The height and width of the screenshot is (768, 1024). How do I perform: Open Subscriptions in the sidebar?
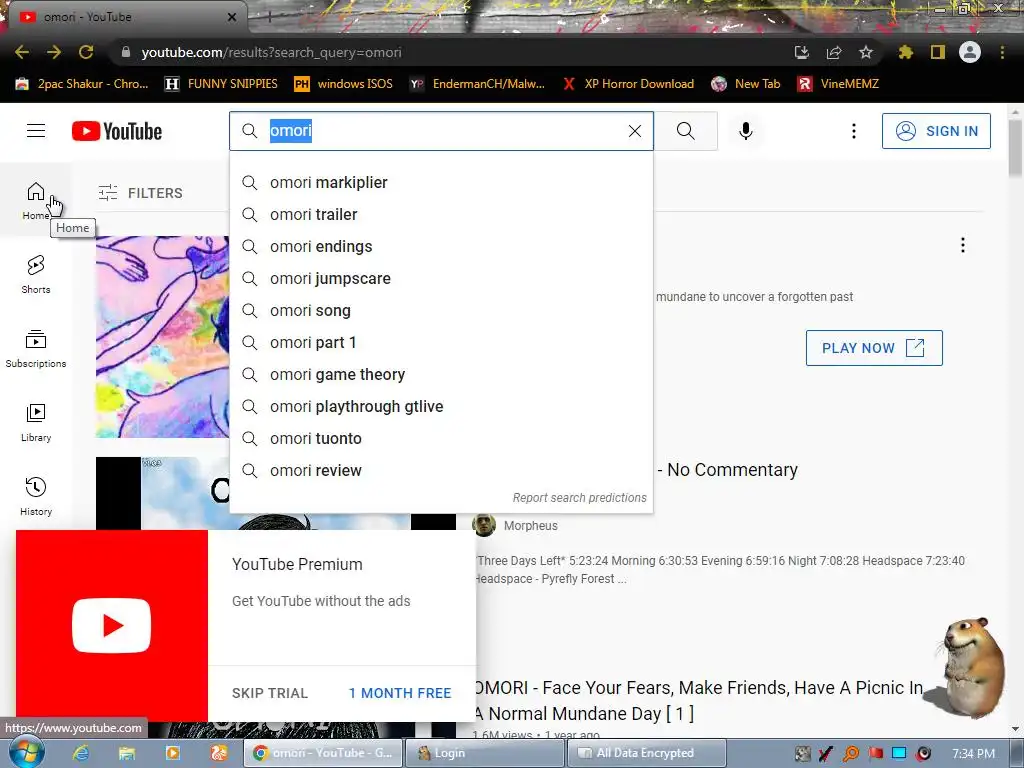click(36, 349)
